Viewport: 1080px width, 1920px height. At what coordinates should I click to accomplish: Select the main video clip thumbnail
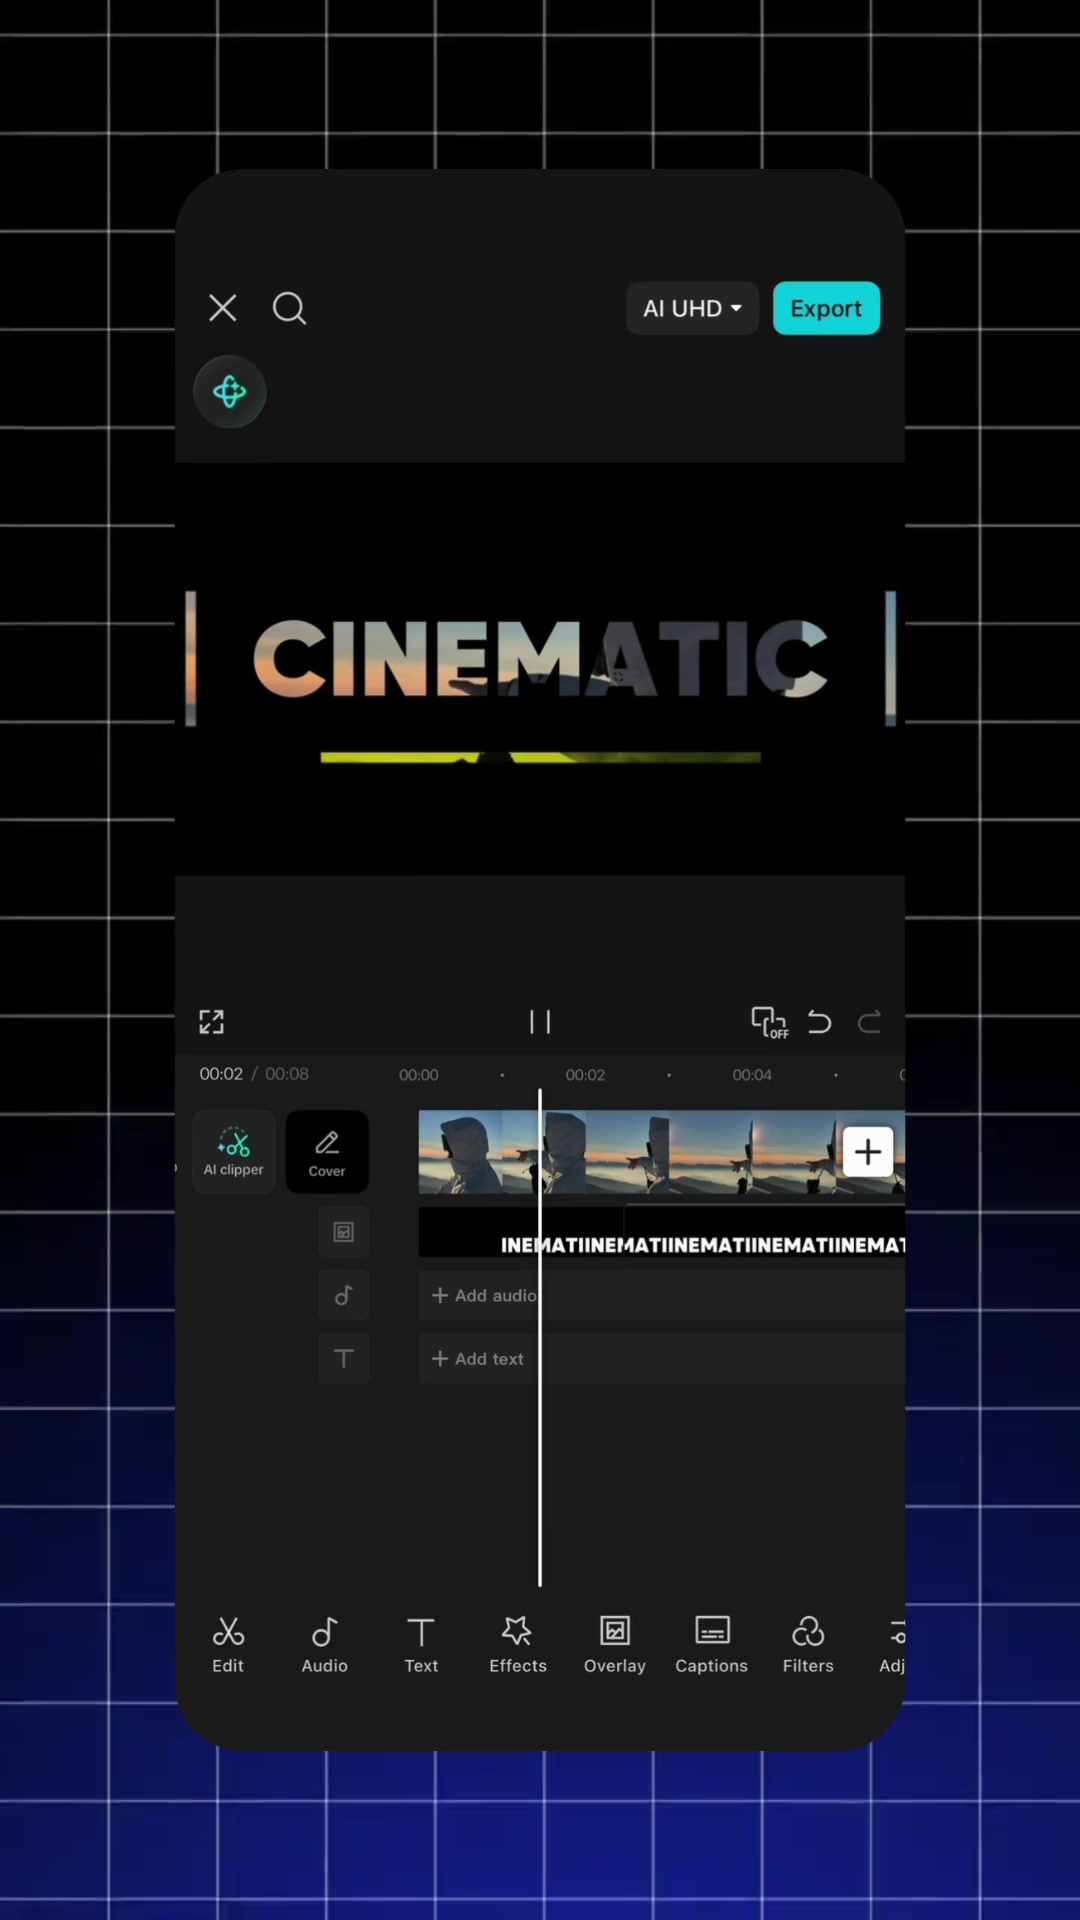point(662,1152)
